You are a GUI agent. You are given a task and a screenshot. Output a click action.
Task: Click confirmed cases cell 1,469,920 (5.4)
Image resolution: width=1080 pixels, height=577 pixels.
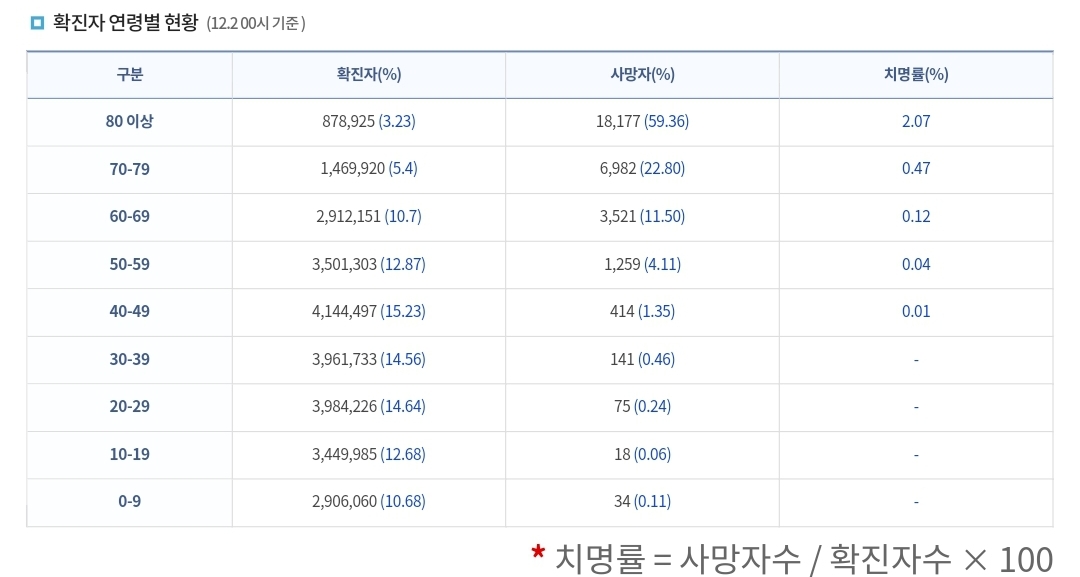(x=368, y=169)
